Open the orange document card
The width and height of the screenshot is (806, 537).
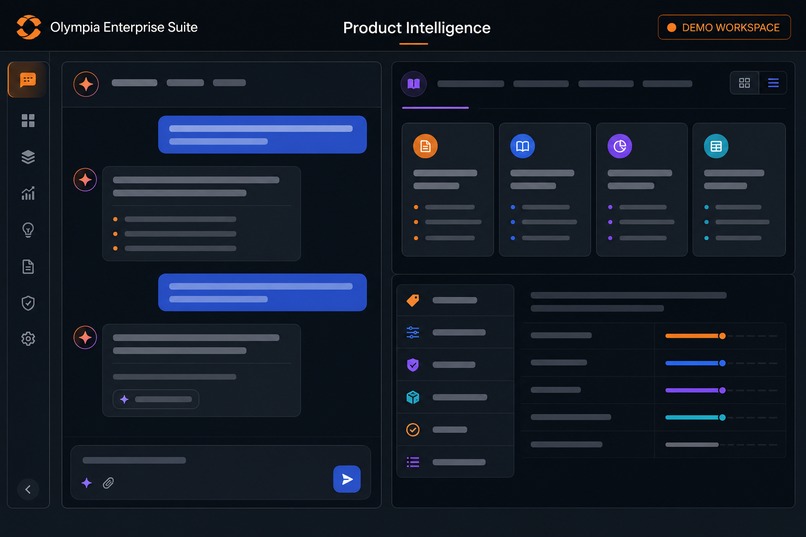point(448,189)
